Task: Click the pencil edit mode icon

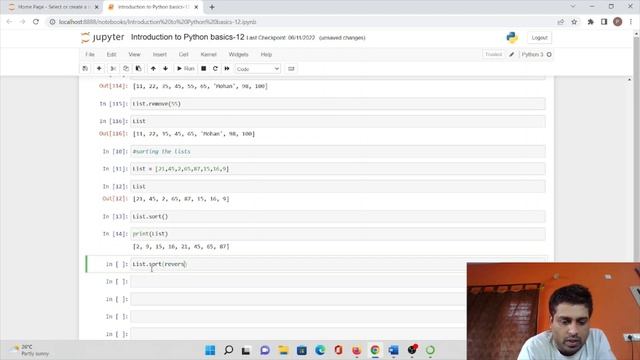Action: click(x=511, y=54)
